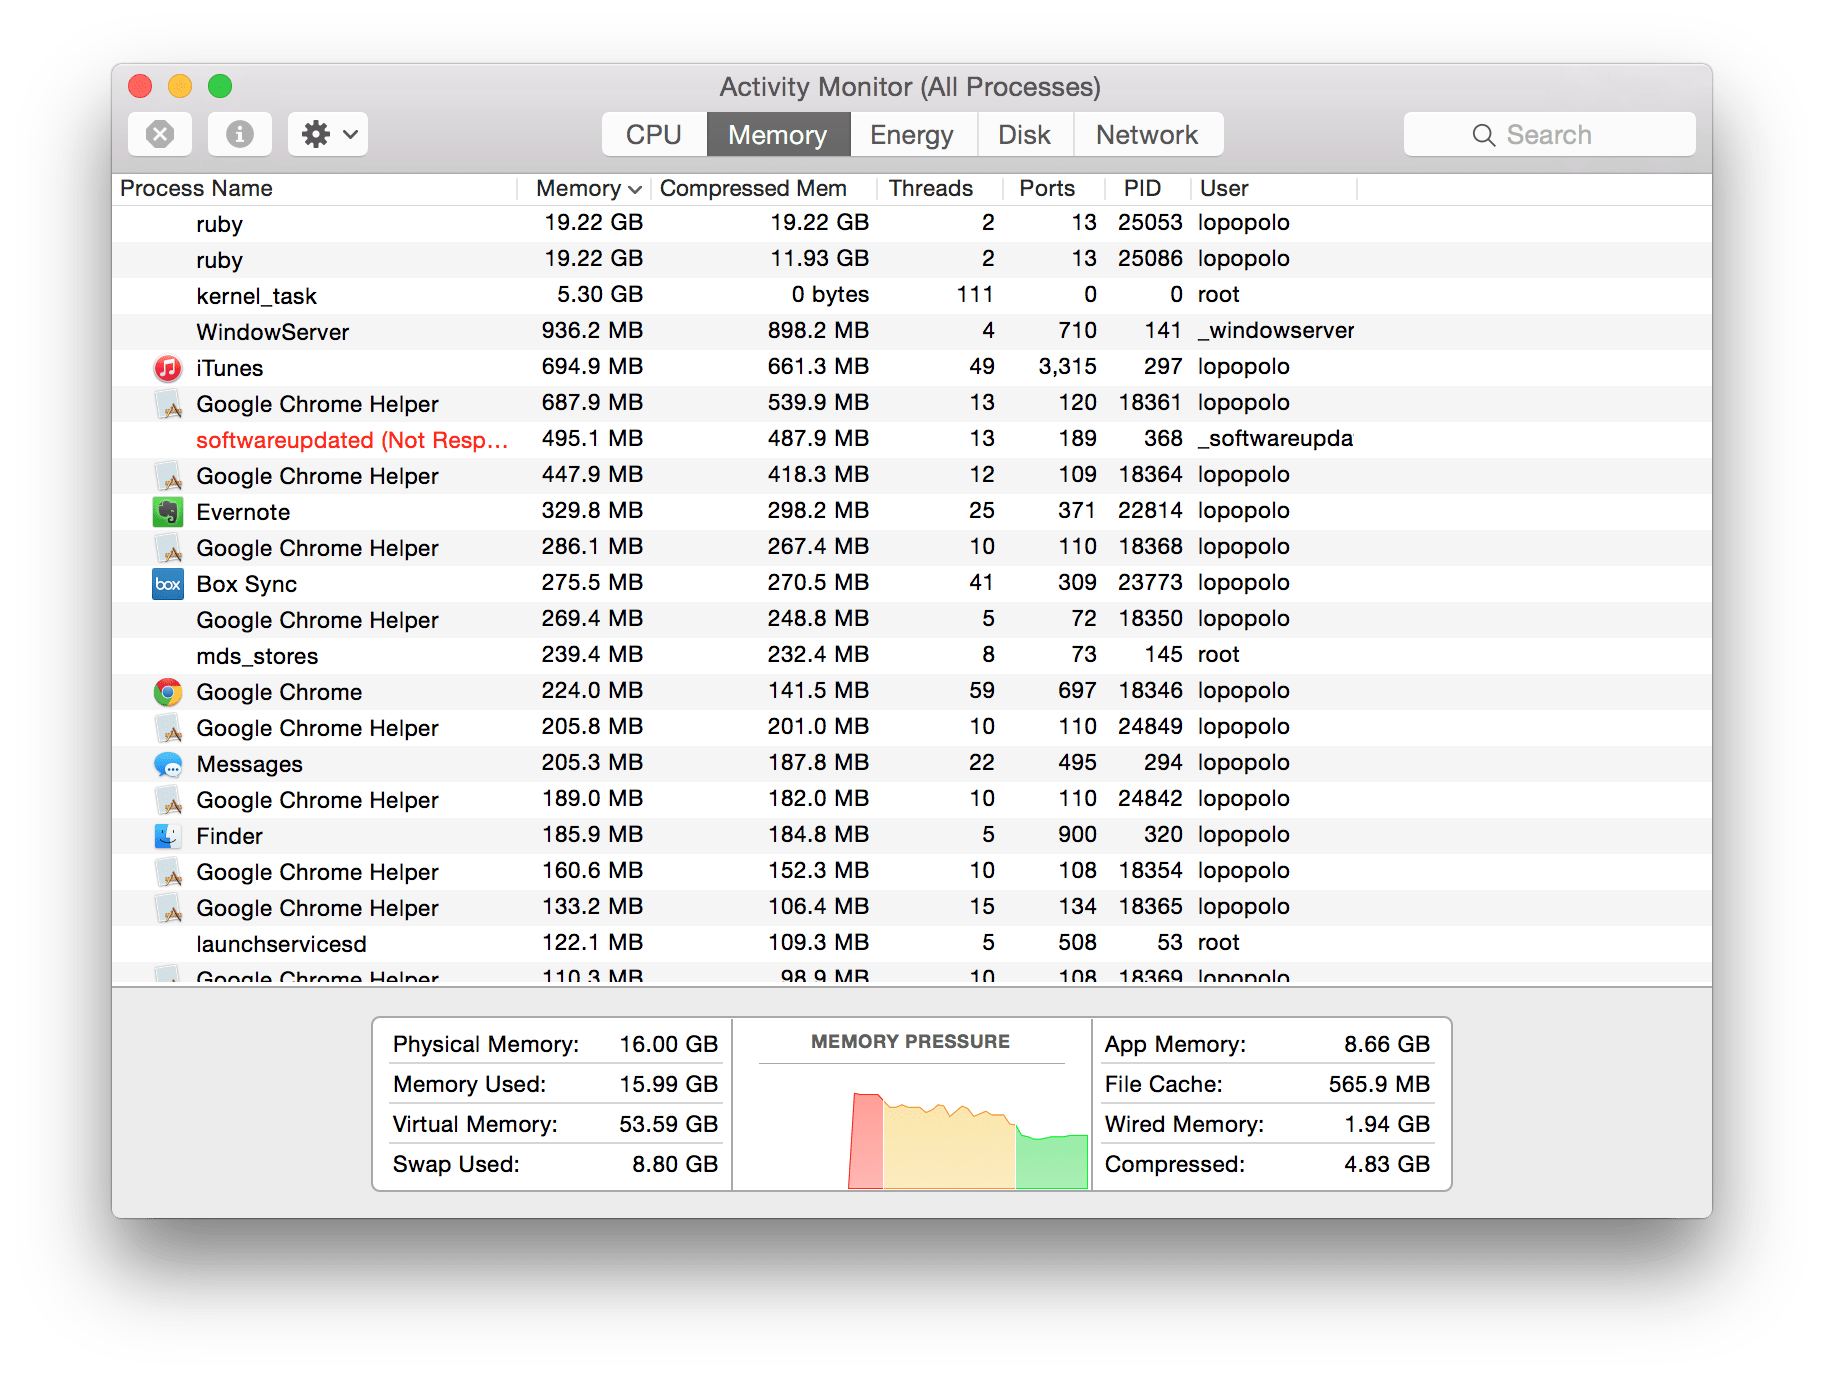Select the Network tab
Image resolution: width=1824 pixels, height=1378 pixels.
(x=1146, y=135)
